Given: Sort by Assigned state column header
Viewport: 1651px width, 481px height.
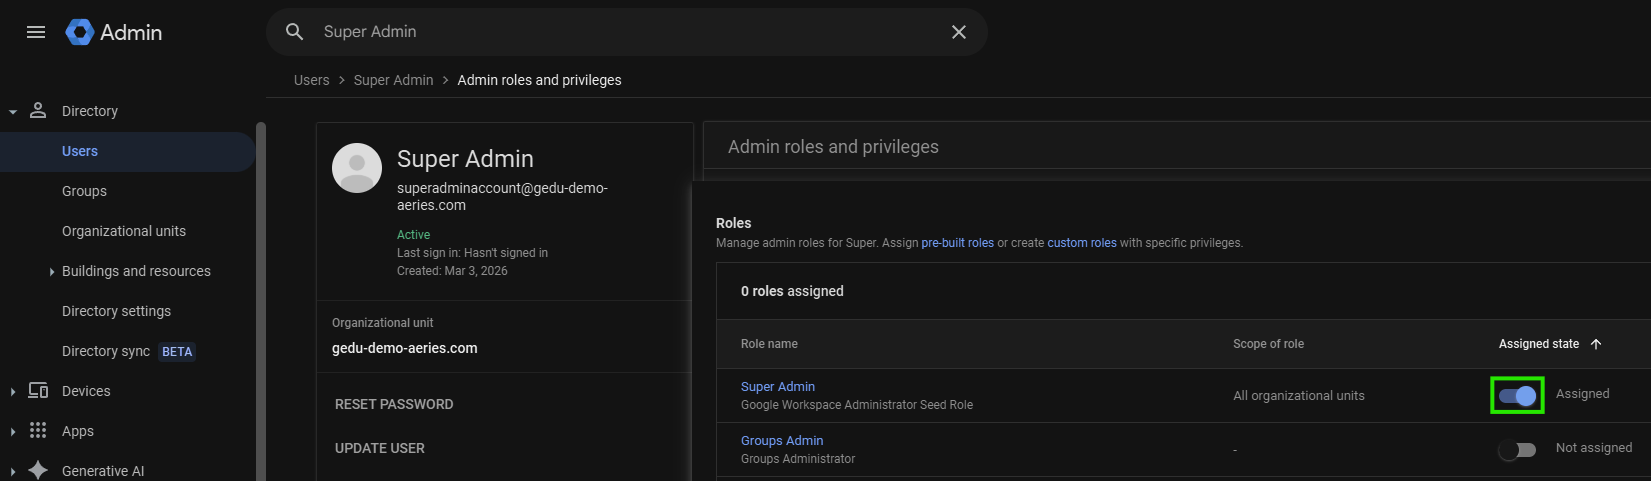Looking at the screenshot, I should pyautogui.click(x=1539, y=344).
